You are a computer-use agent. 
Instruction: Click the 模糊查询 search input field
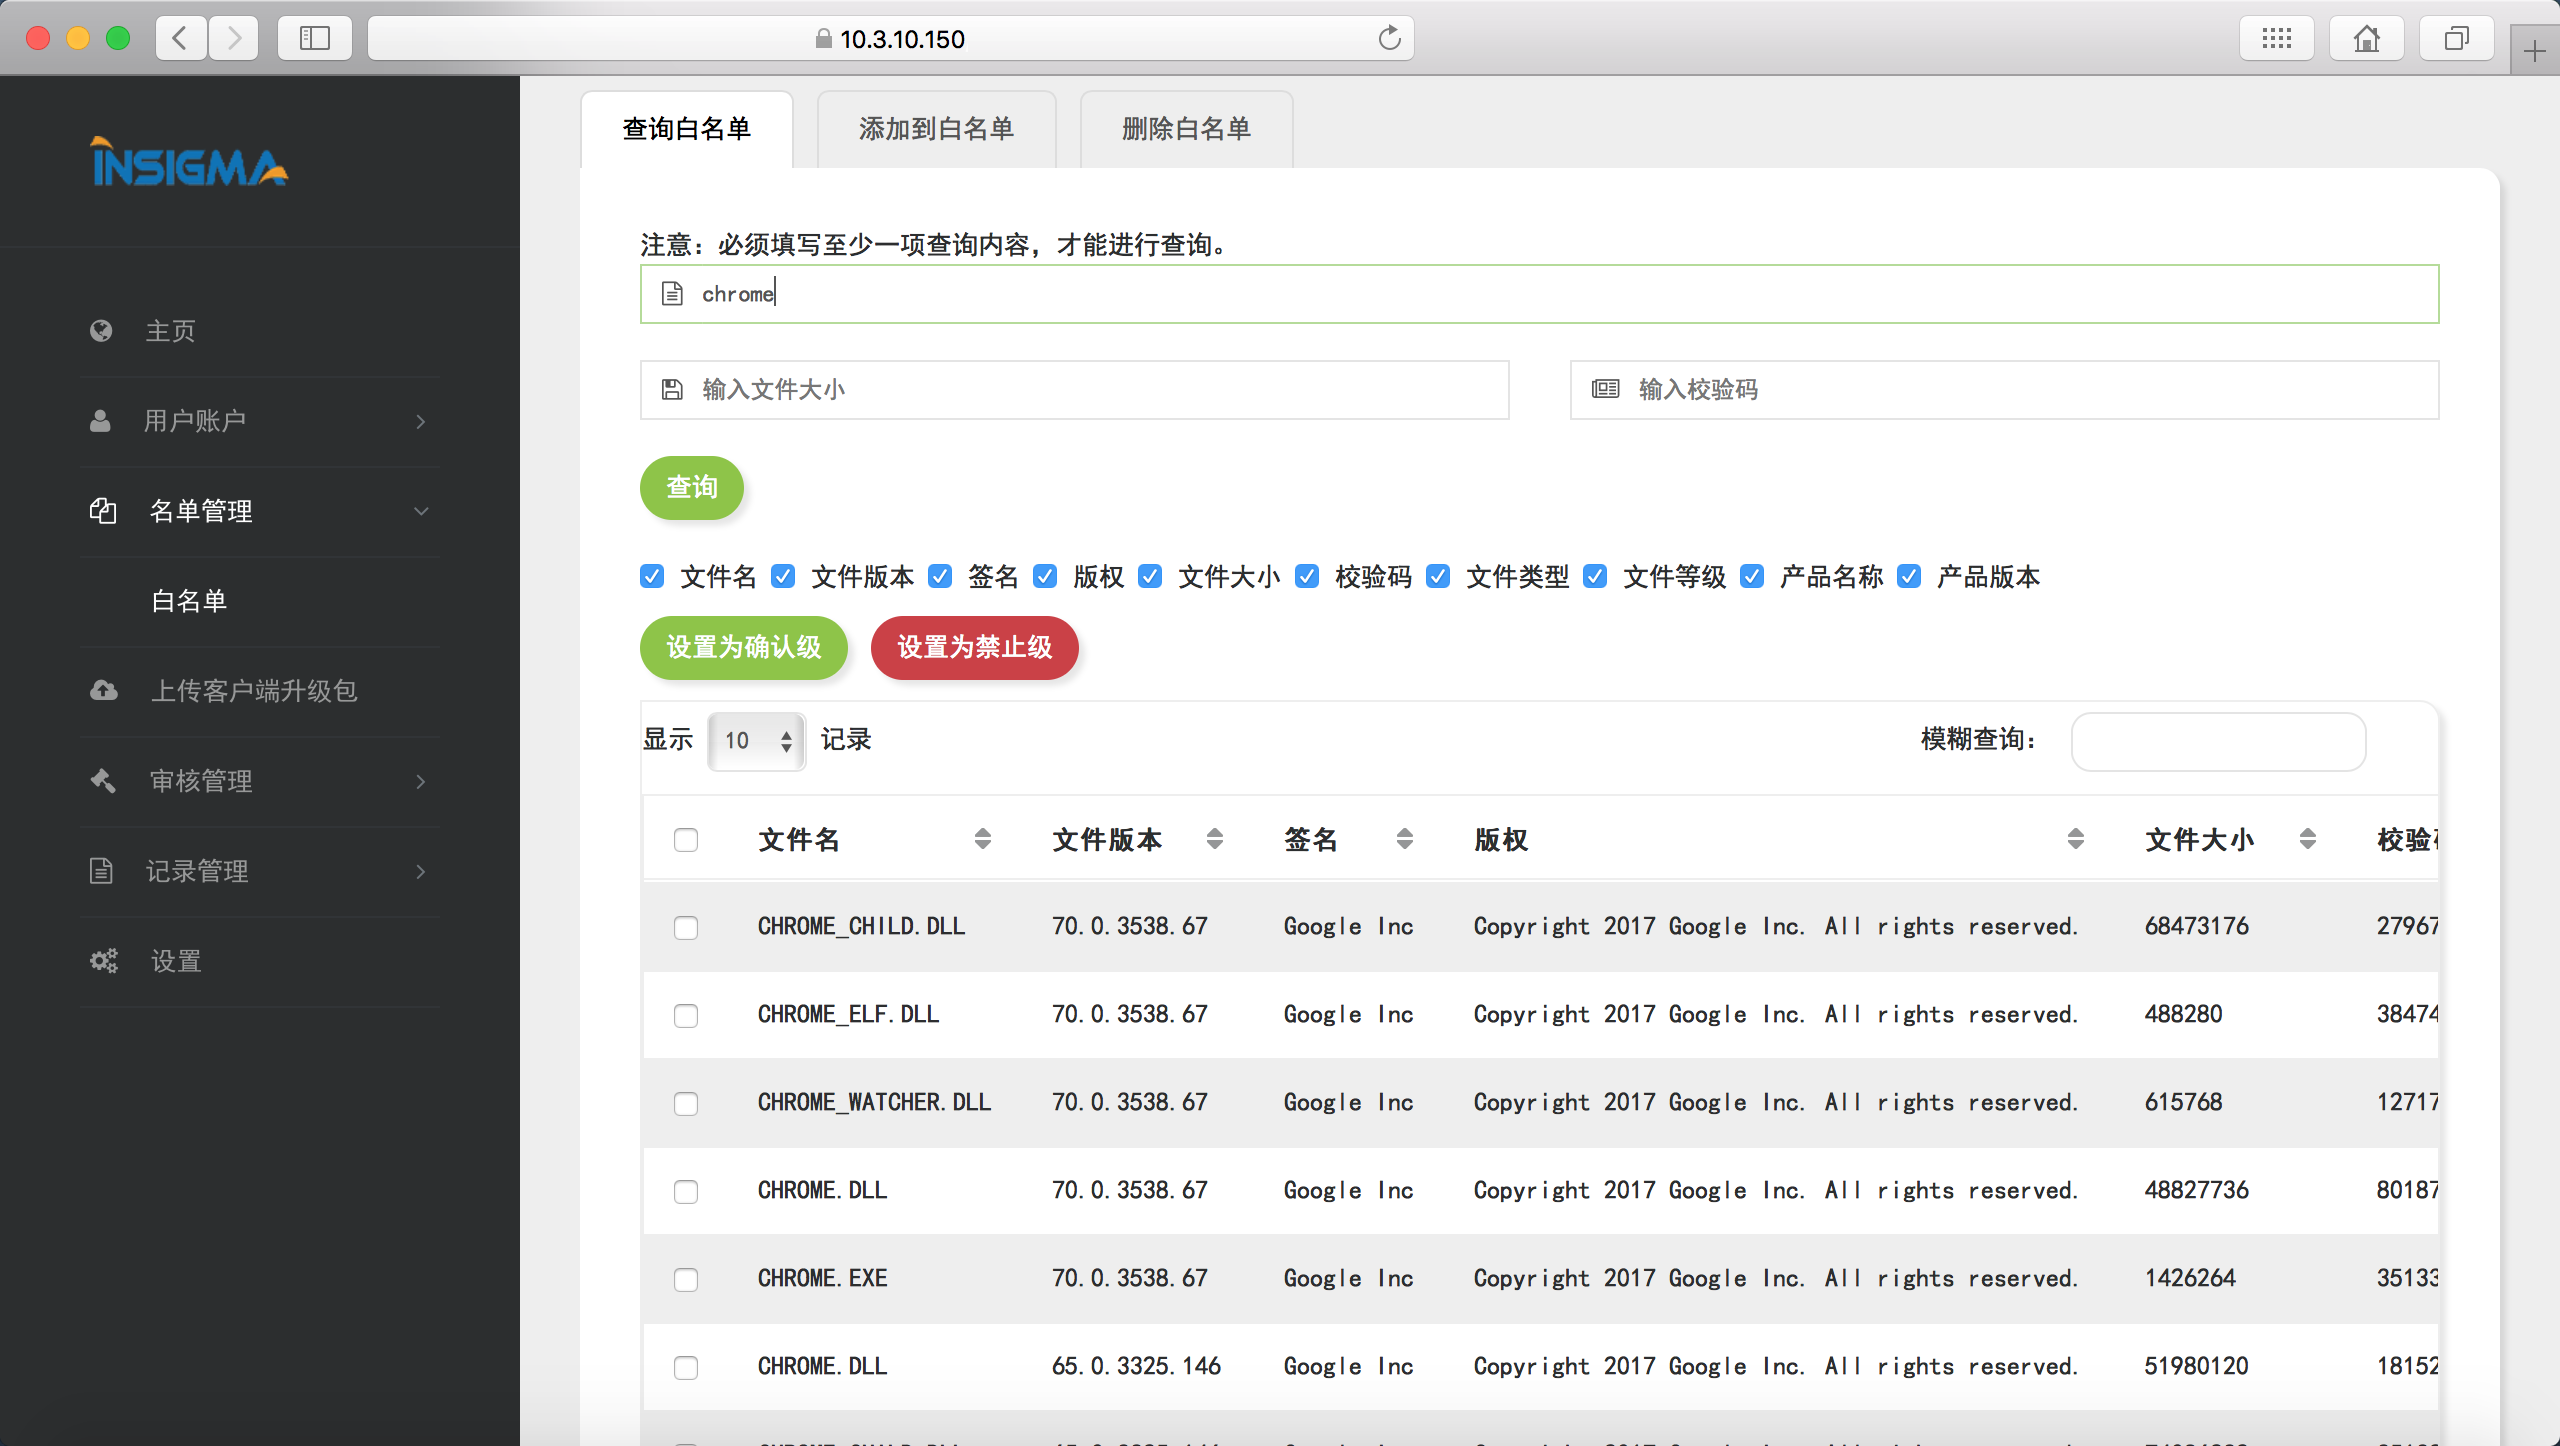2217,741
